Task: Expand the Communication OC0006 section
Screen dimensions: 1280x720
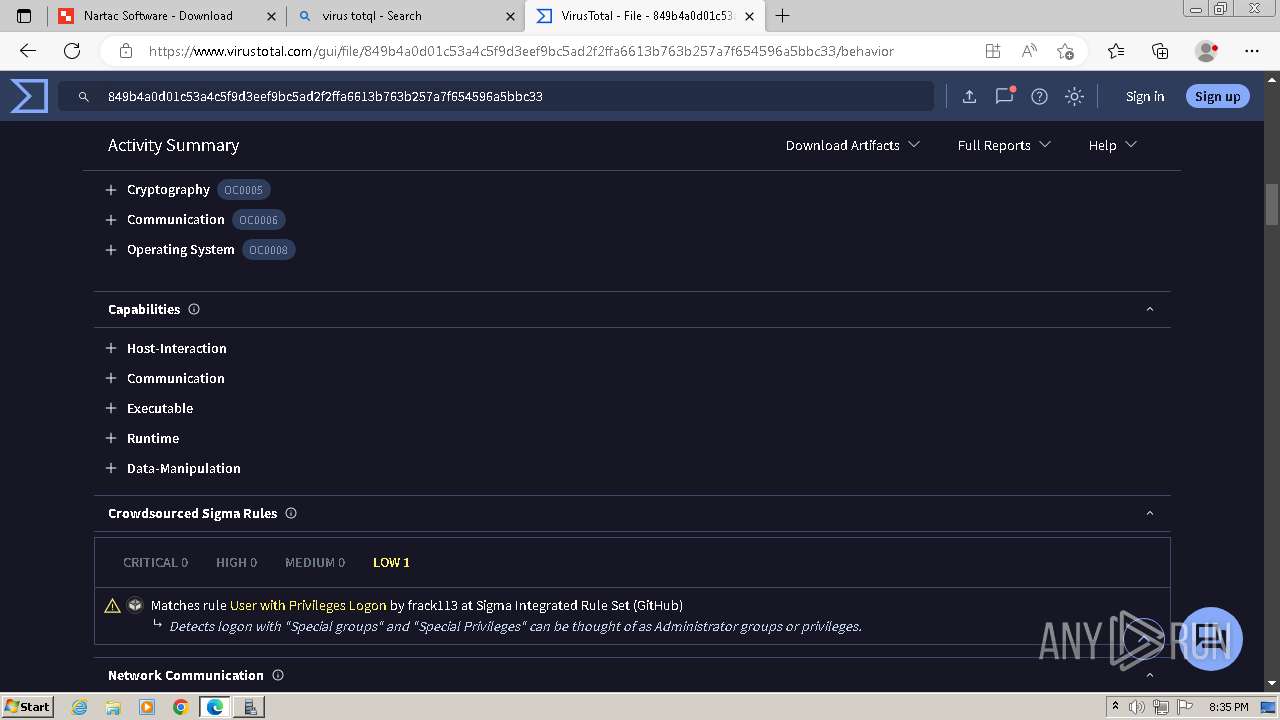Action: [x=111, y=219]
